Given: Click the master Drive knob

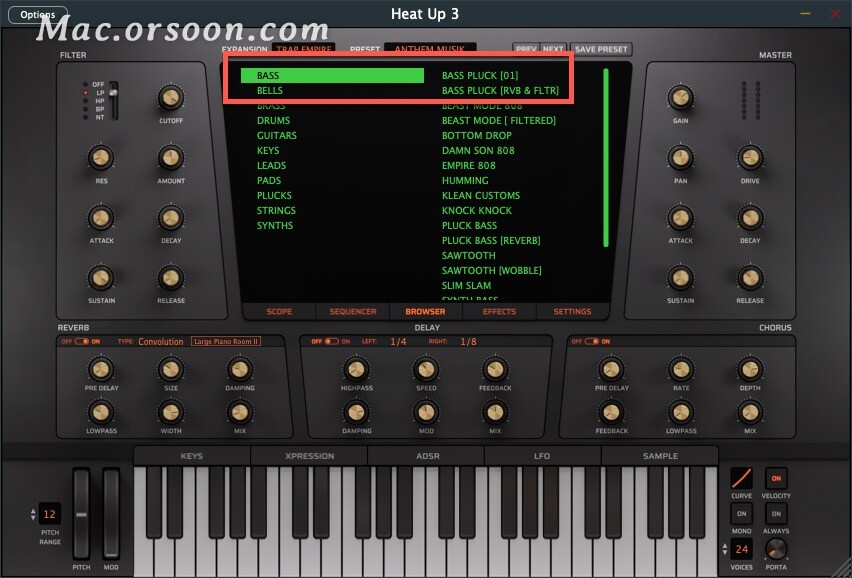Looking at the screenshot, I should 750,158.
